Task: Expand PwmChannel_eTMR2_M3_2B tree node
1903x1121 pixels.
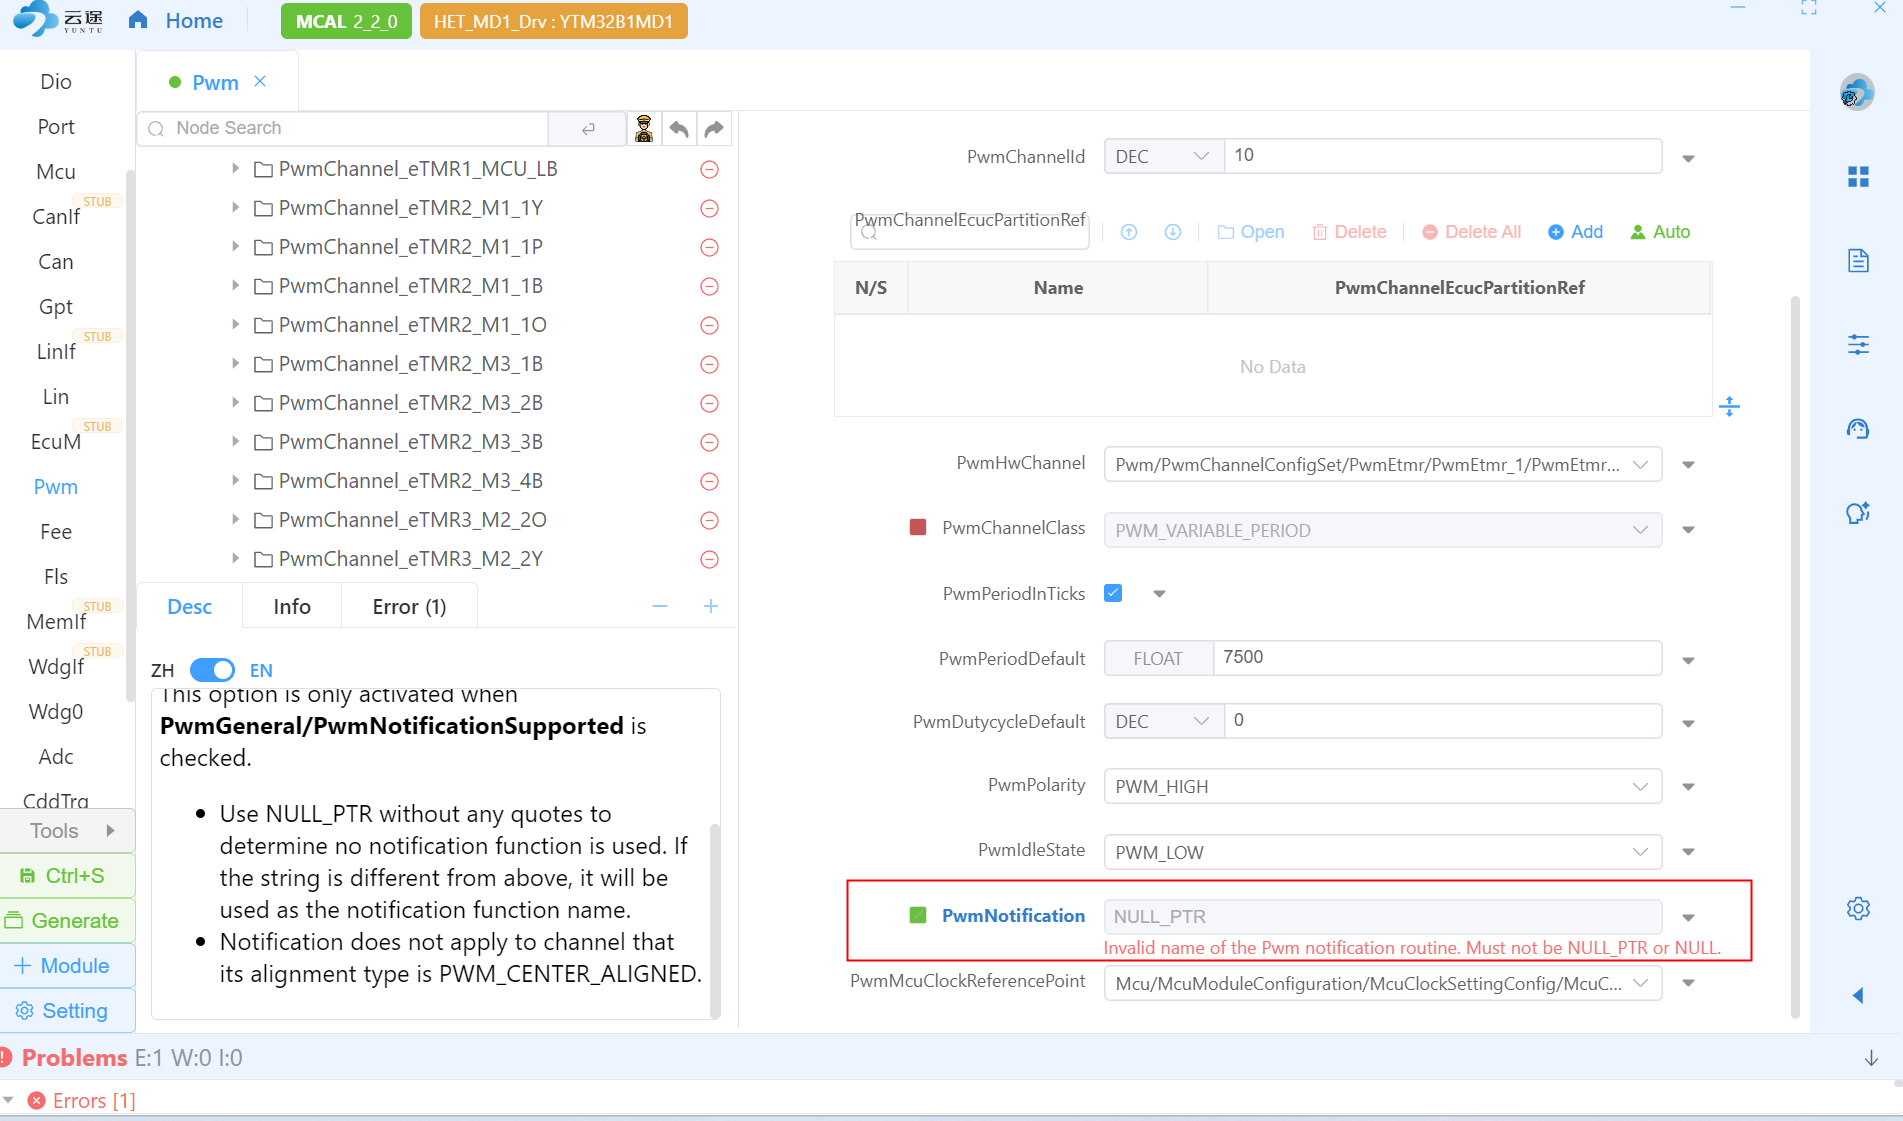Action: [x=235, y=402]
